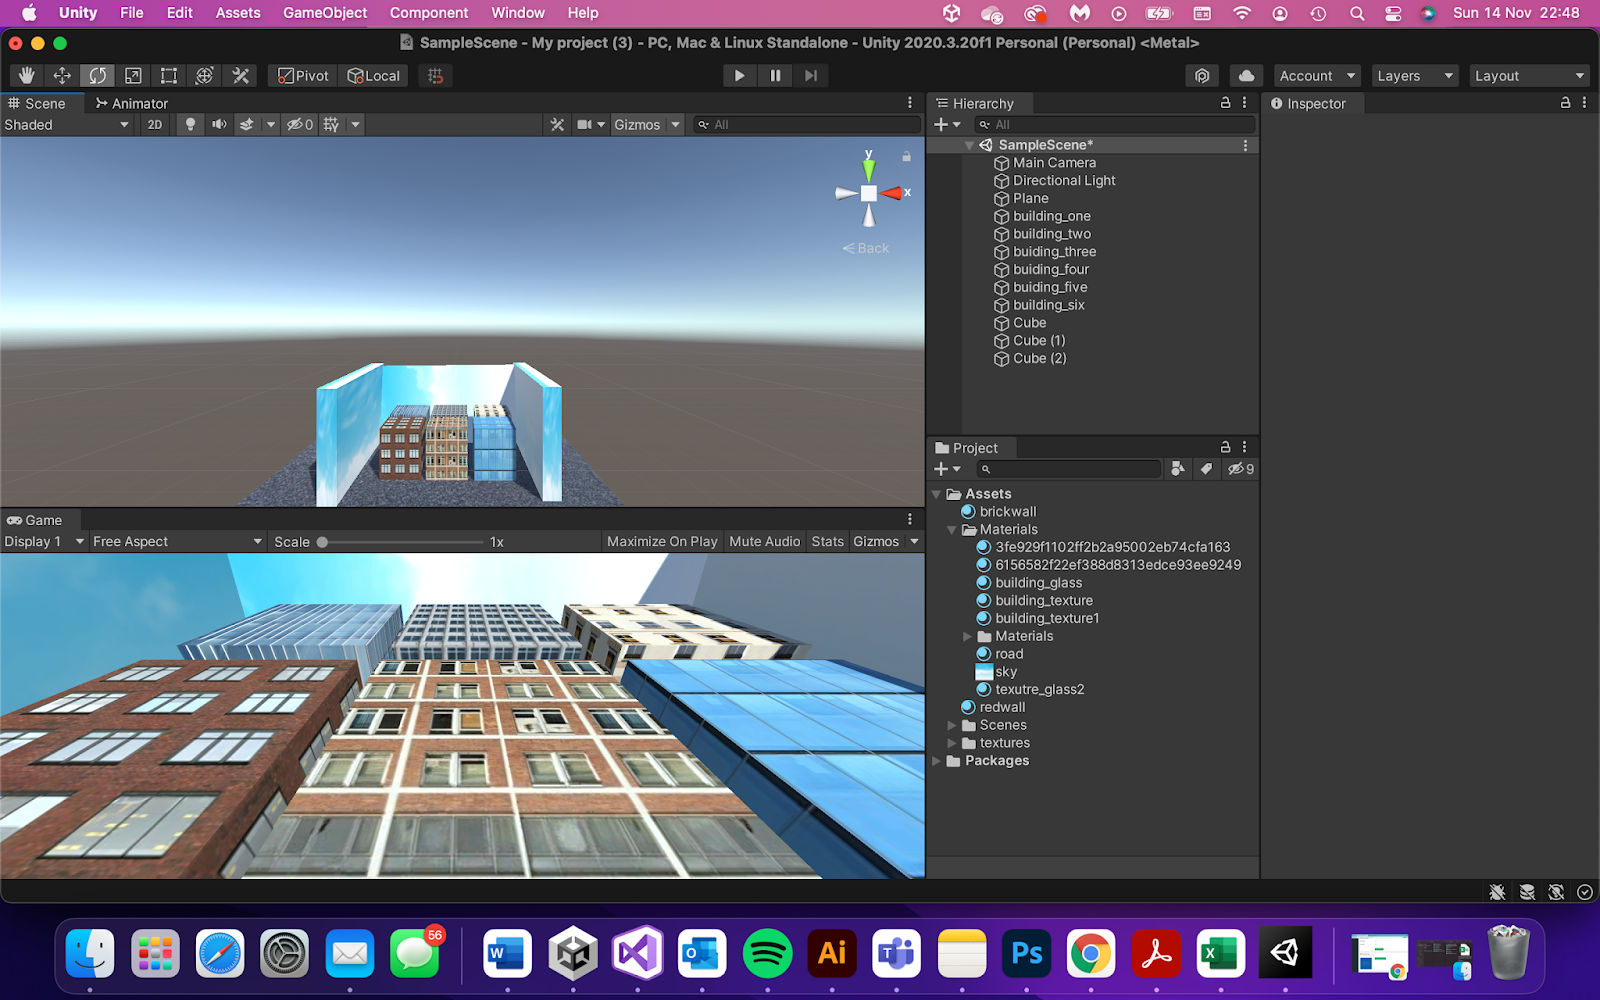Open Collab services icon
Screen dimensions: 1600x1000
(1202, 76)
